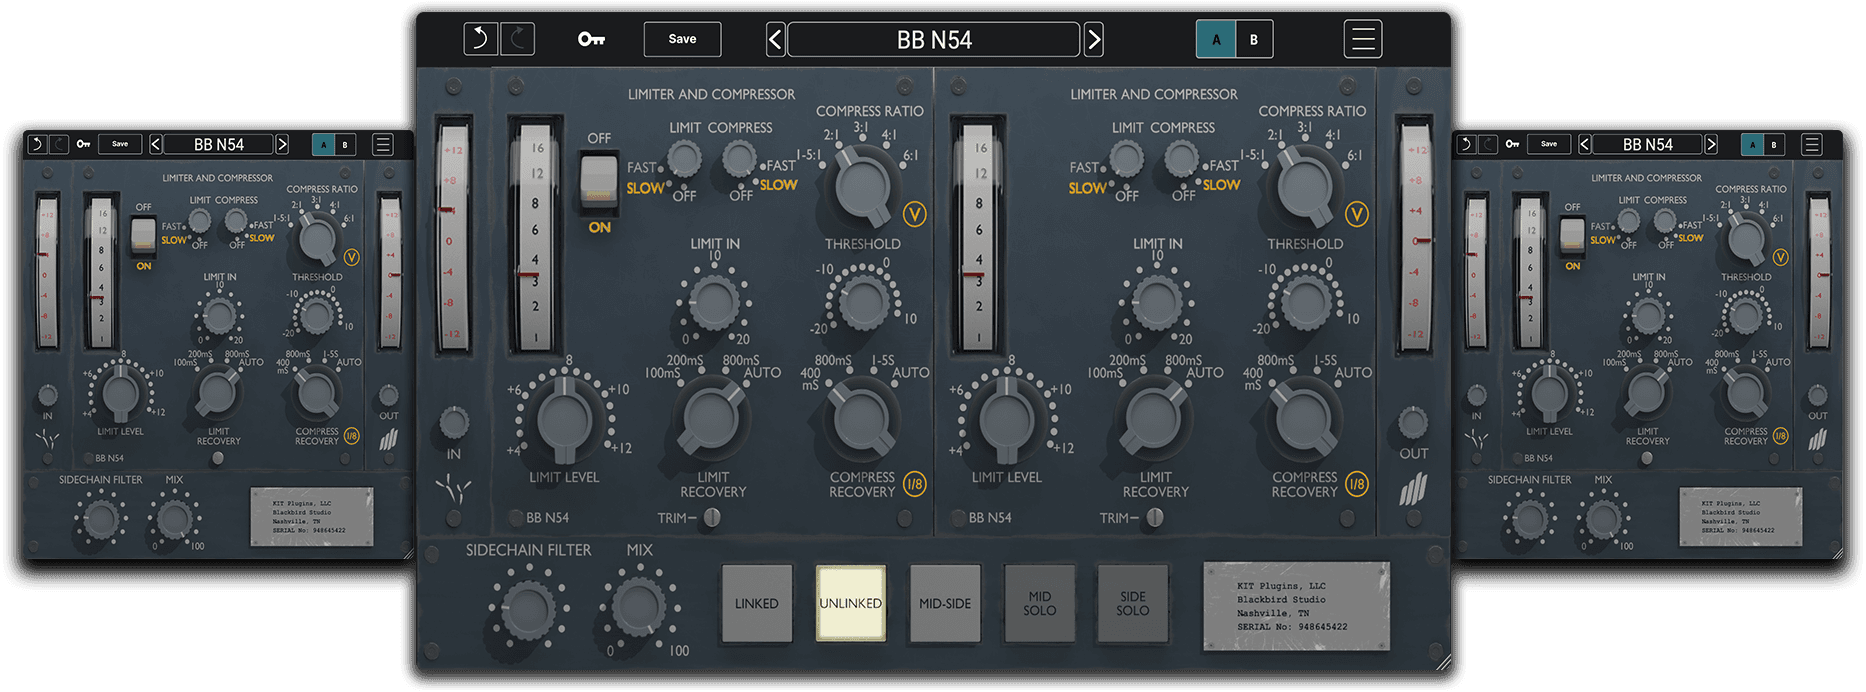
Task: Click the IN gain knob in center window
Action: 454,423
